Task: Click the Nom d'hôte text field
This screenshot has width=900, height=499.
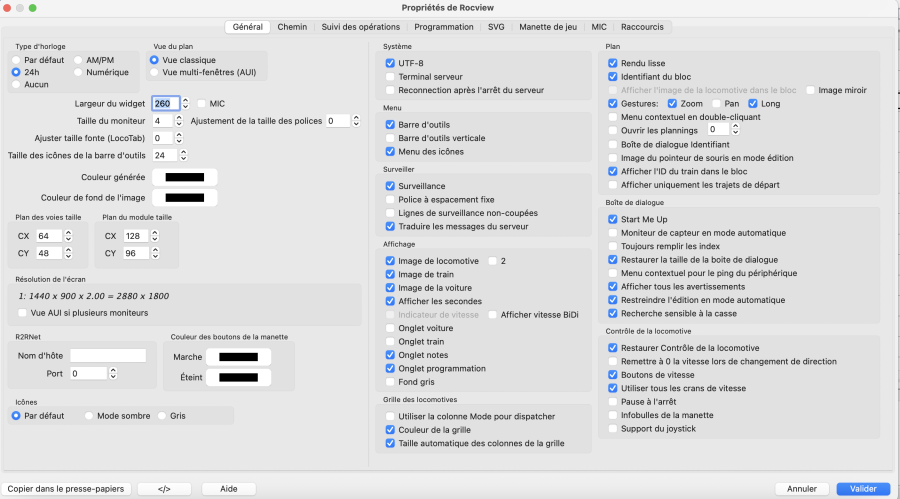Action: click(x=108, y=355)
